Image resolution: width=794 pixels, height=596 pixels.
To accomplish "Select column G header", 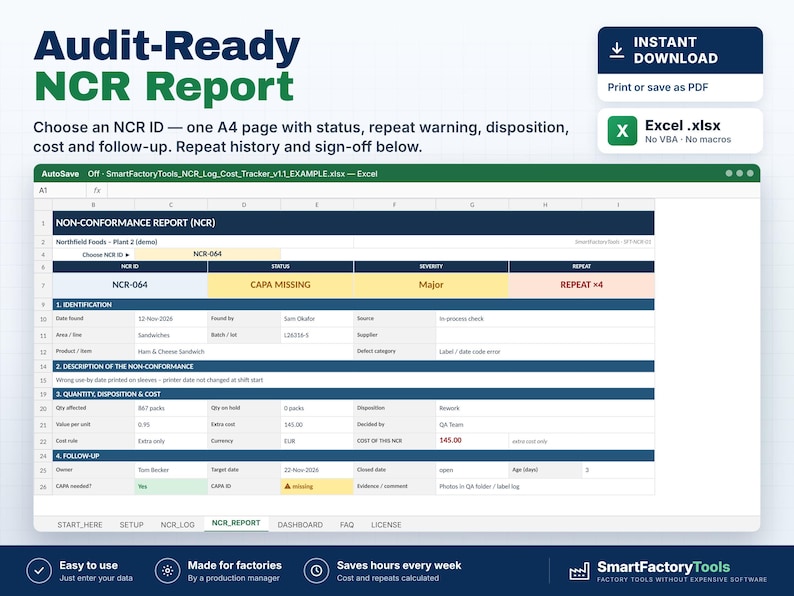I will click(472, 205).
